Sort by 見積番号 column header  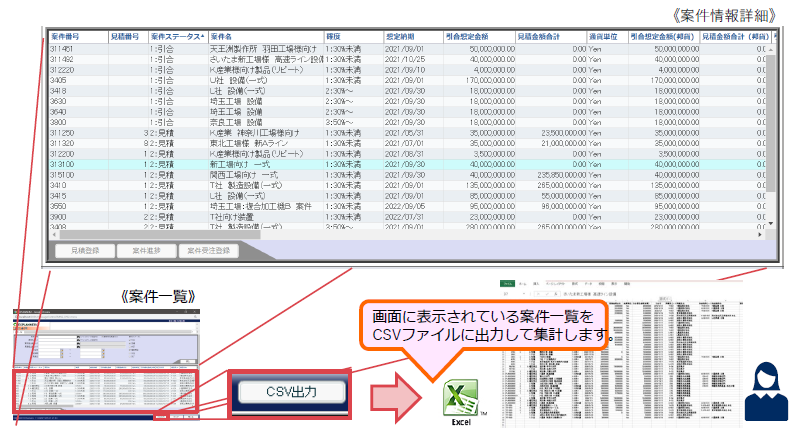(x=128, y=37)
